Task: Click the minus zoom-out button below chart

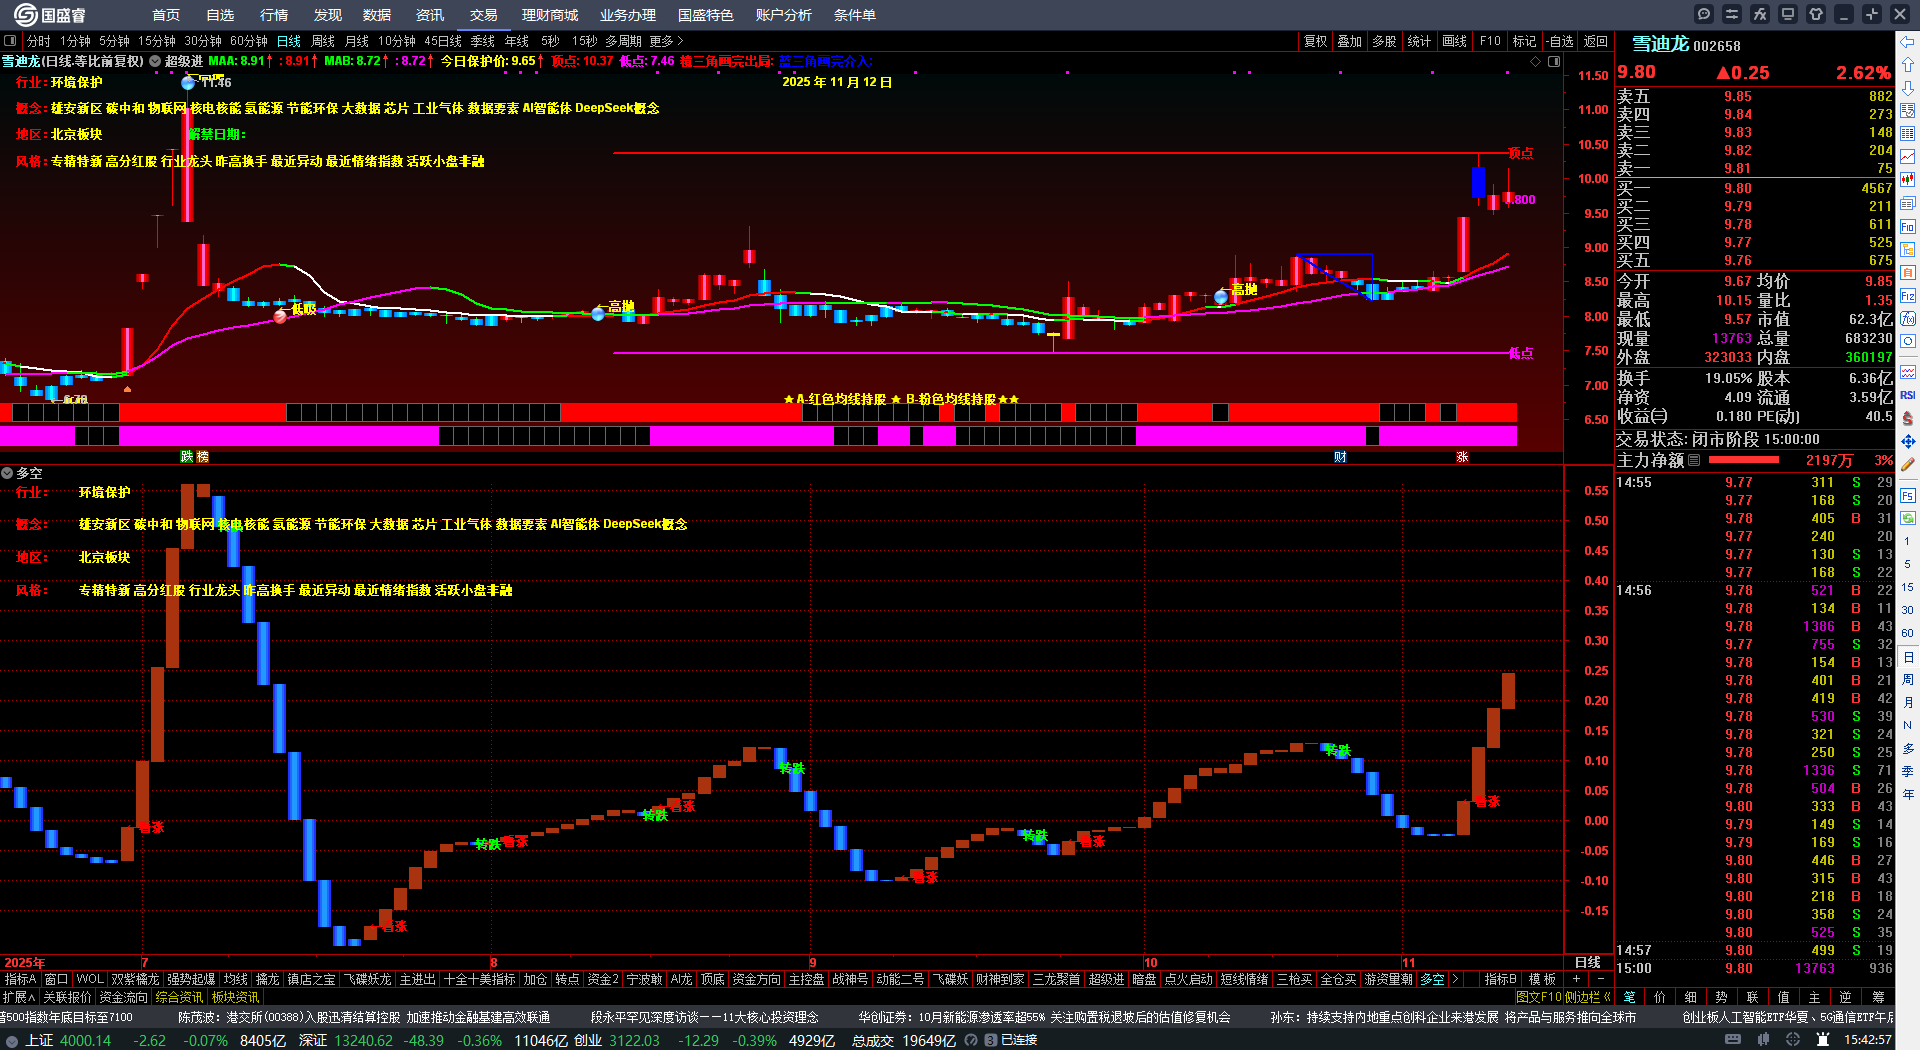Action: (x=1601, y=979)
